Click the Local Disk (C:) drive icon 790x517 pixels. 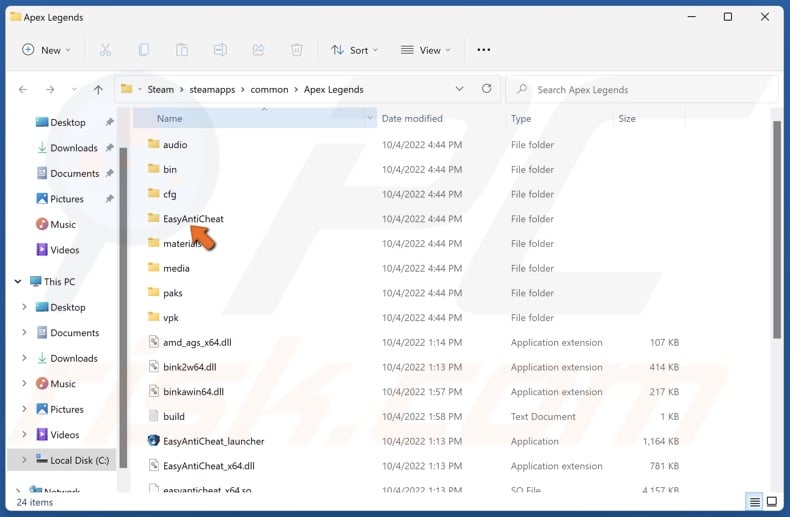42,459
